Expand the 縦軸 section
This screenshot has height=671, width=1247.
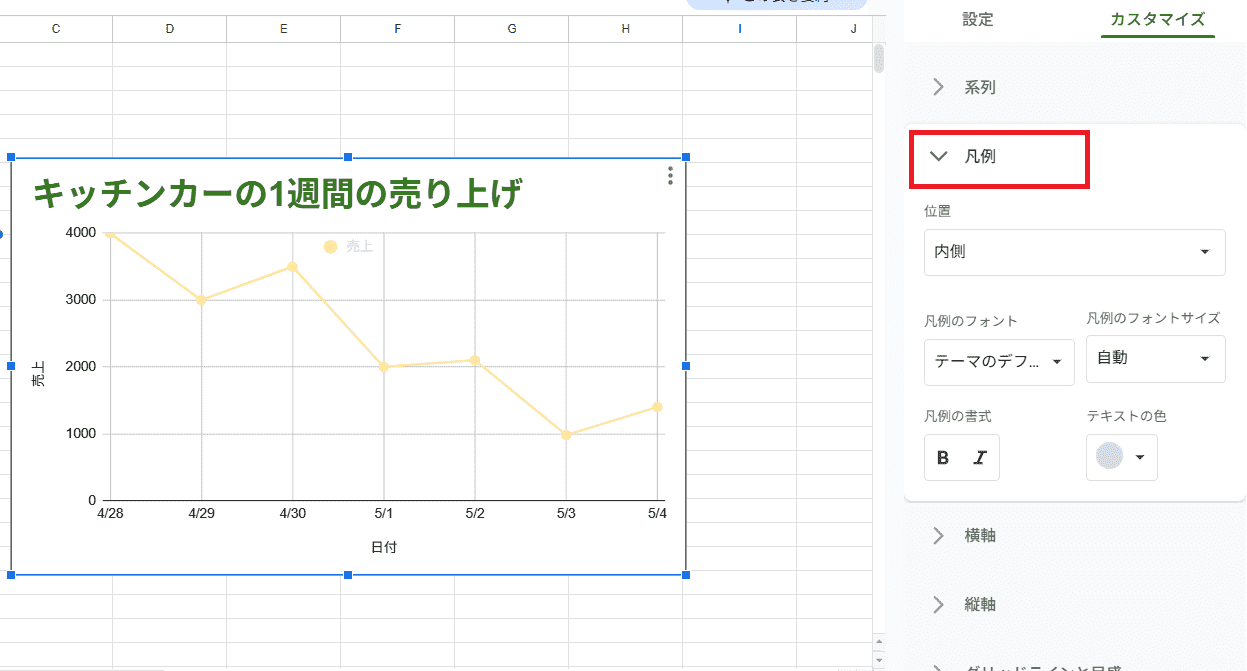point(979,605)
